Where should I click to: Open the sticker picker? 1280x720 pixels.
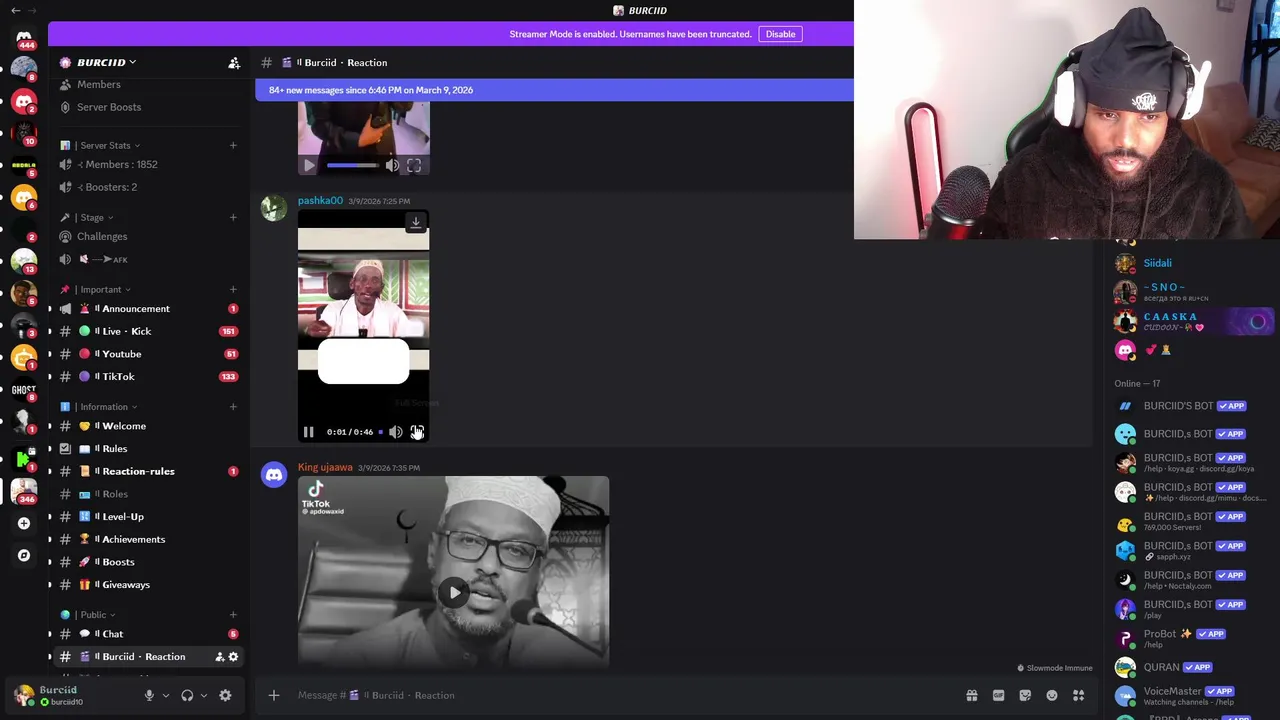(1025, 695)
